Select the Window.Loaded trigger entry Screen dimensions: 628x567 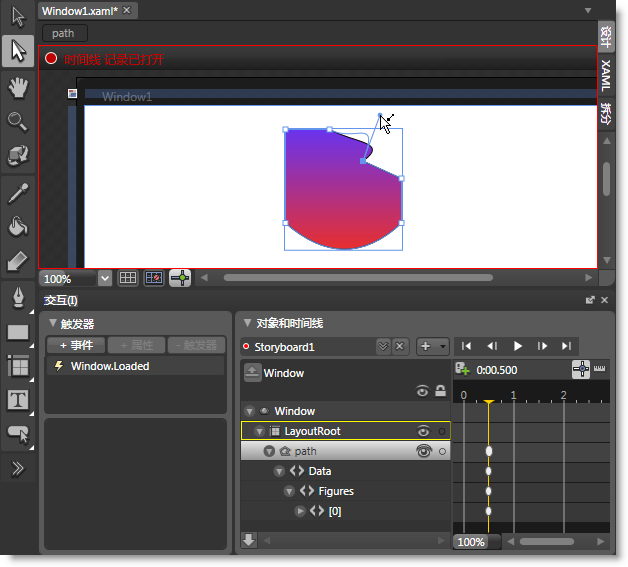(x=109, y=366)
